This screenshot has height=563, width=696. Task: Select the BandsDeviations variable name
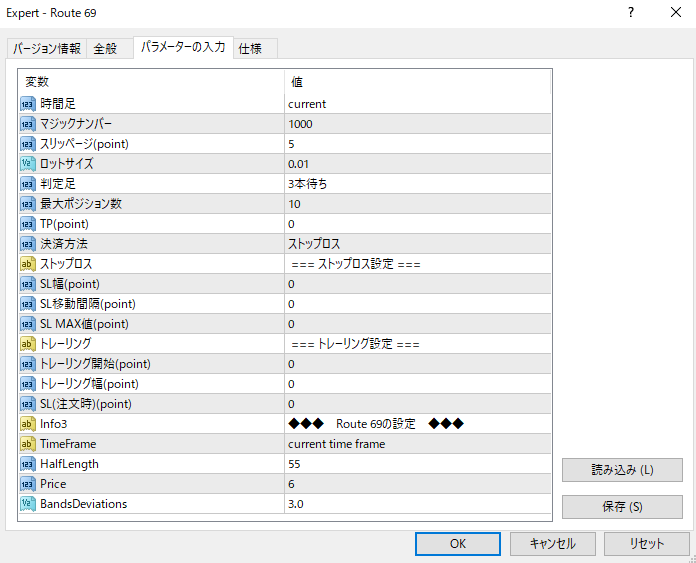coord(83,504)
